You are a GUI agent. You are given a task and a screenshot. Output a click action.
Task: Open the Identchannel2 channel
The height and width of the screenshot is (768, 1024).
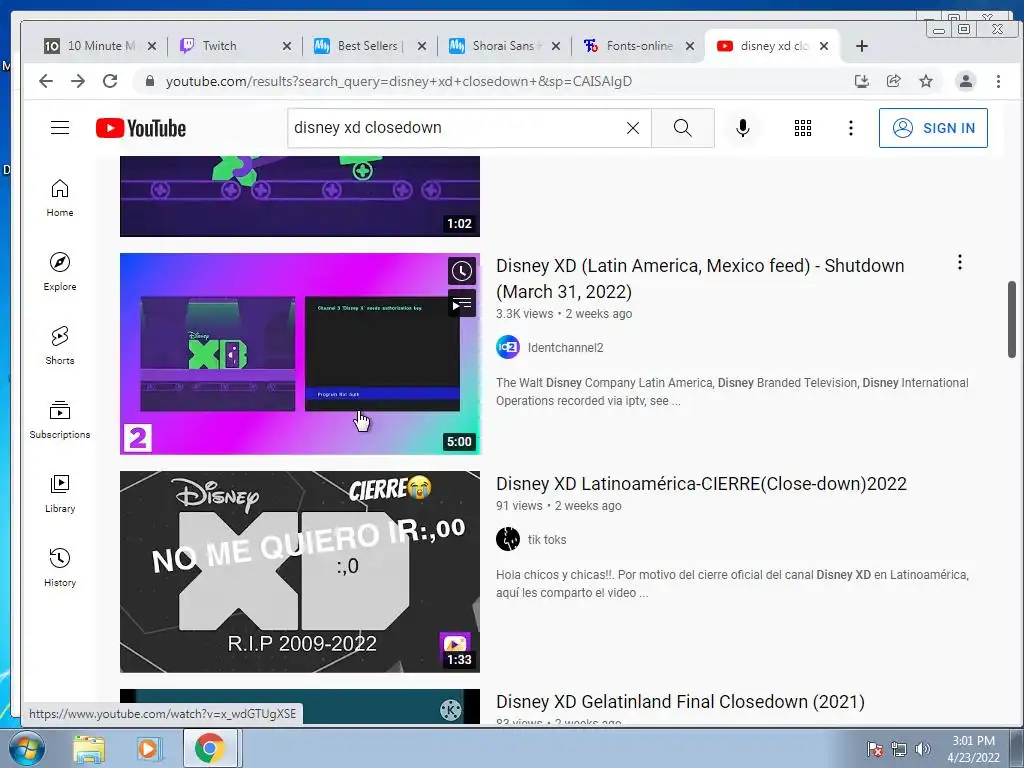tap(566, 347)
